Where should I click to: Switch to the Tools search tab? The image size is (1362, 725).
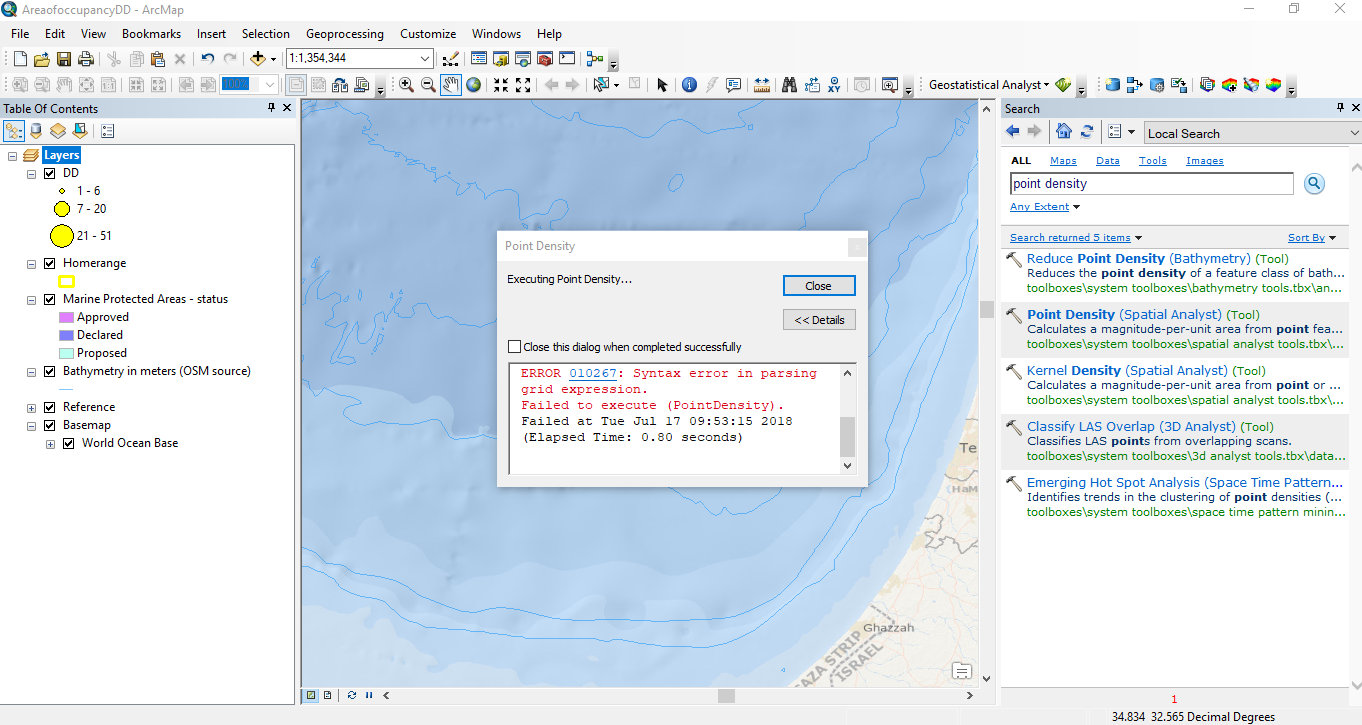click(1152, 161)
